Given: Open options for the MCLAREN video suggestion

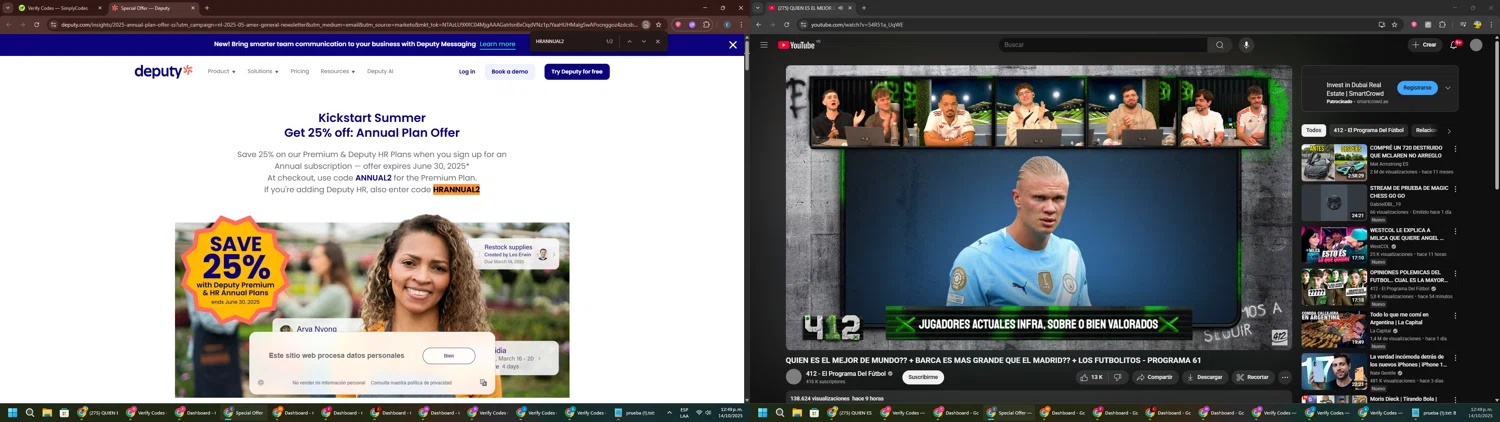Looking at the screenshot, I should (1455, 149).
